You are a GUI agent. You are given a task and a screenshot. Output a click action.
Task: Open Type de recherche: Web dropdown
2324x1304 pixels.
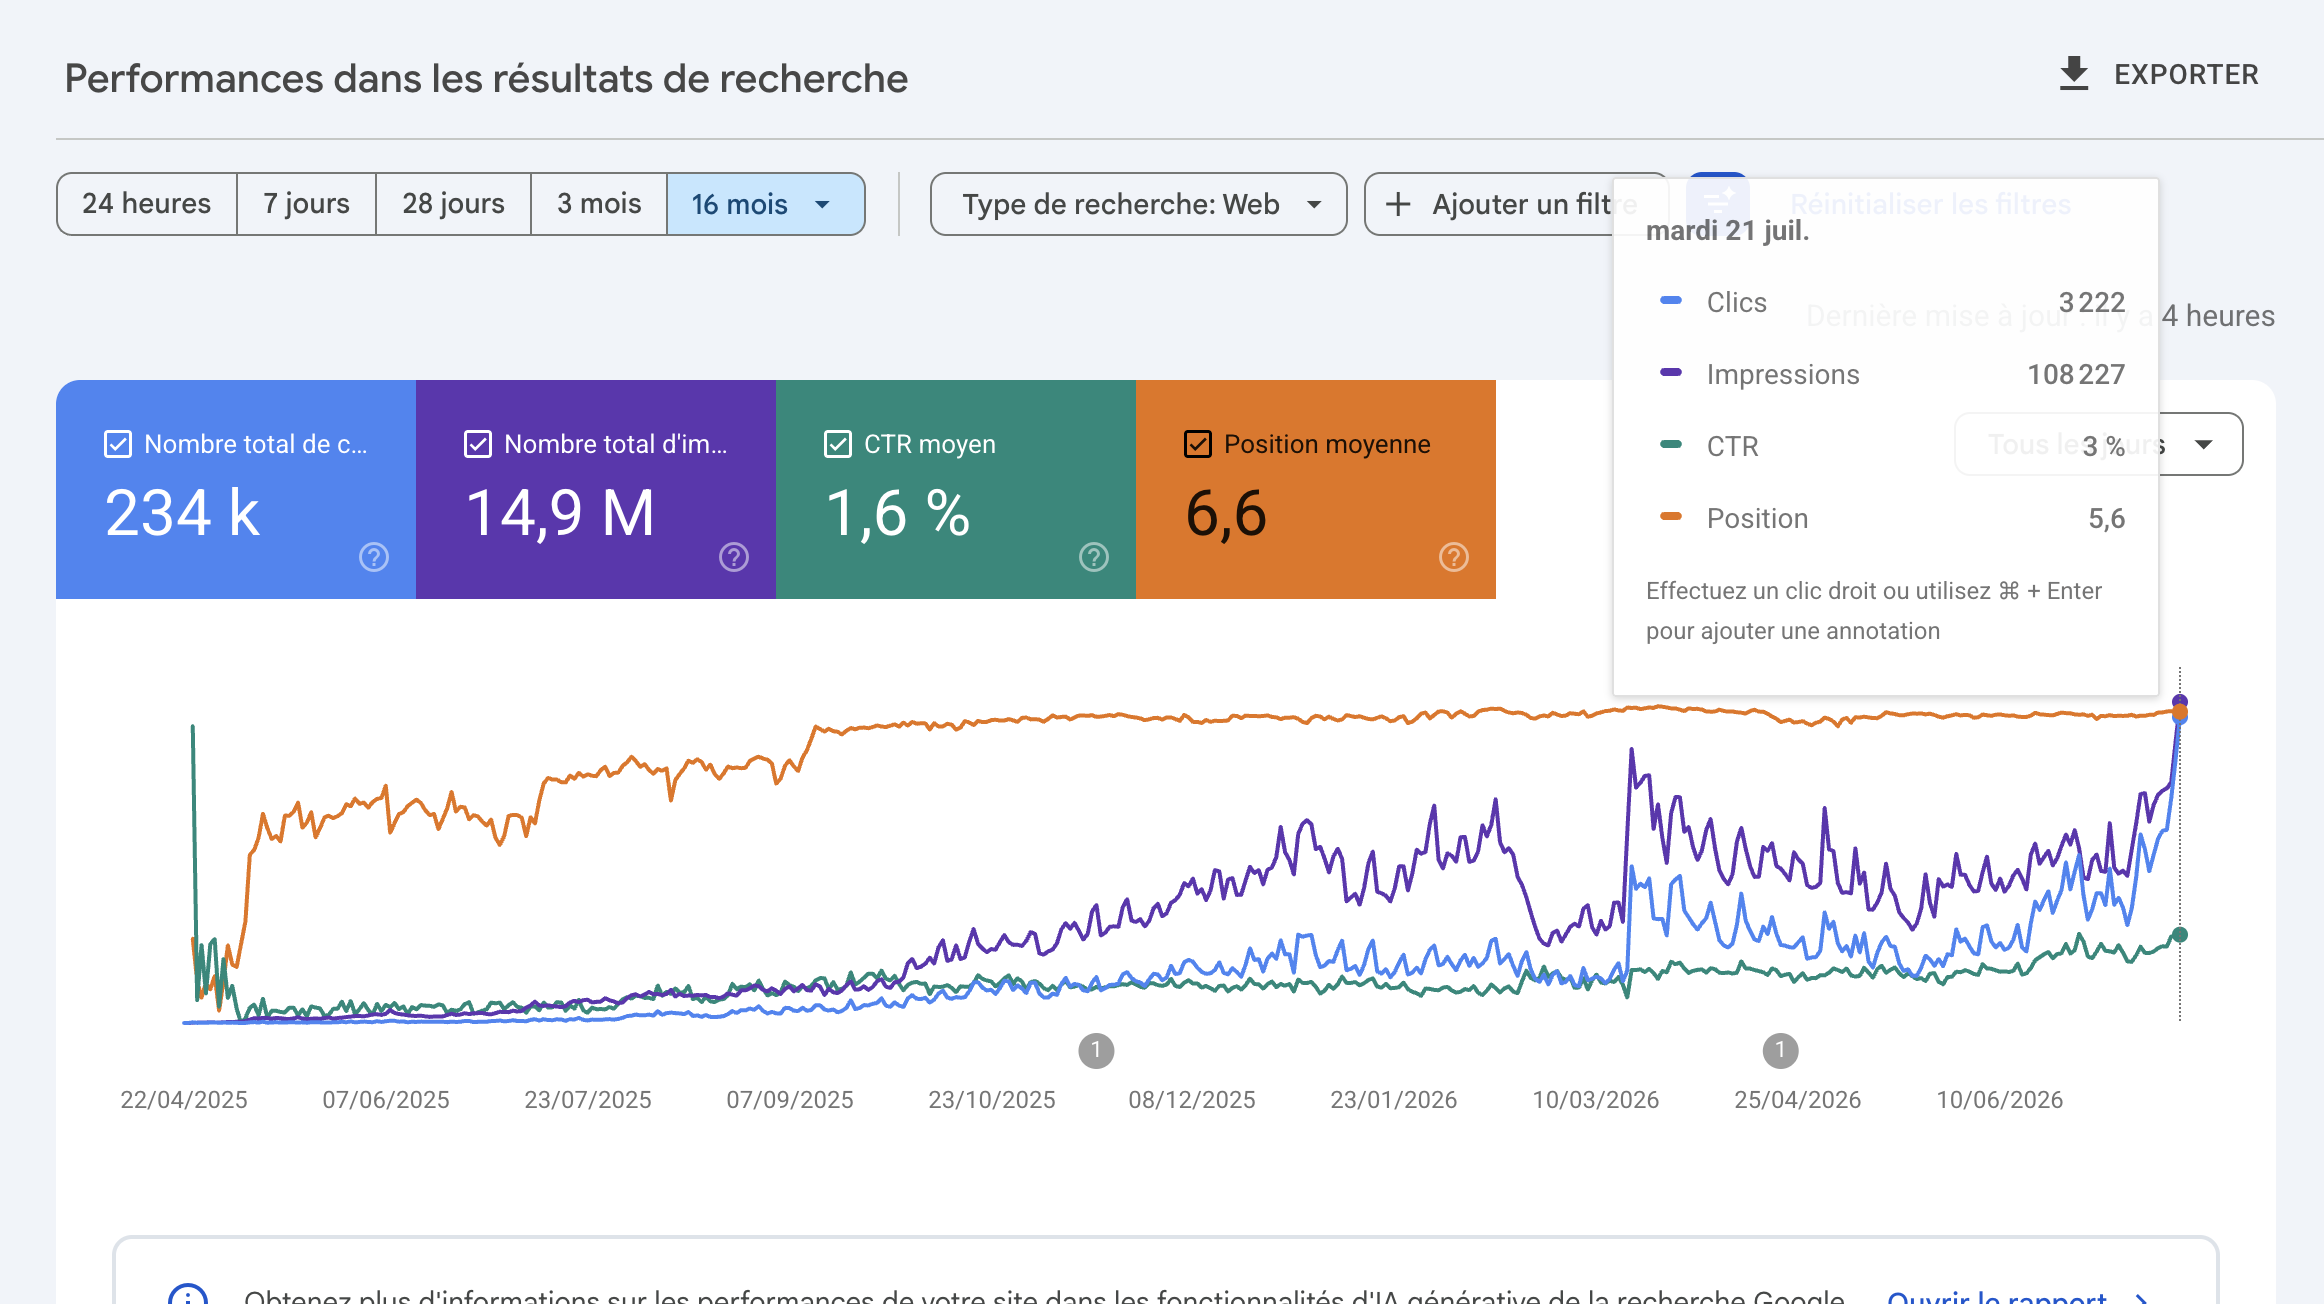point(1138,204)
